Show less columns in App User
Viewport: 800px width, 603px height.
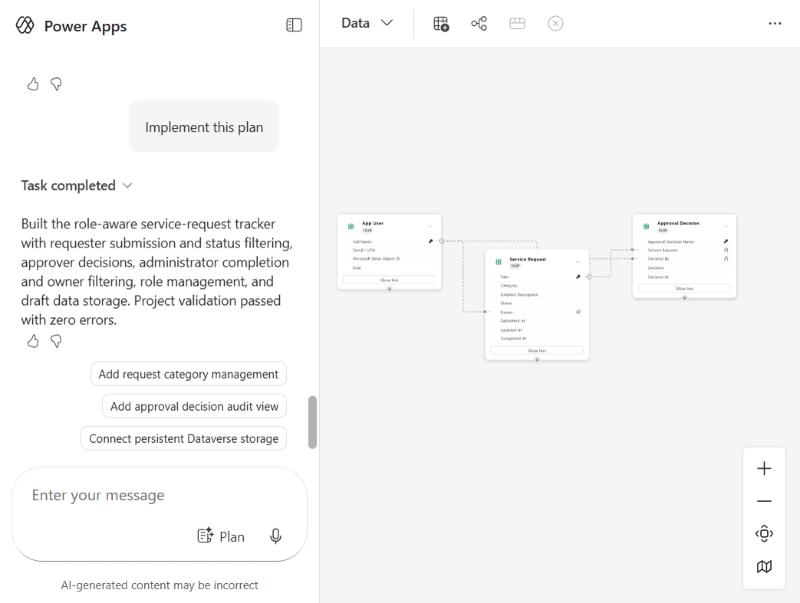pyautogui.click(x=389, y=280)
